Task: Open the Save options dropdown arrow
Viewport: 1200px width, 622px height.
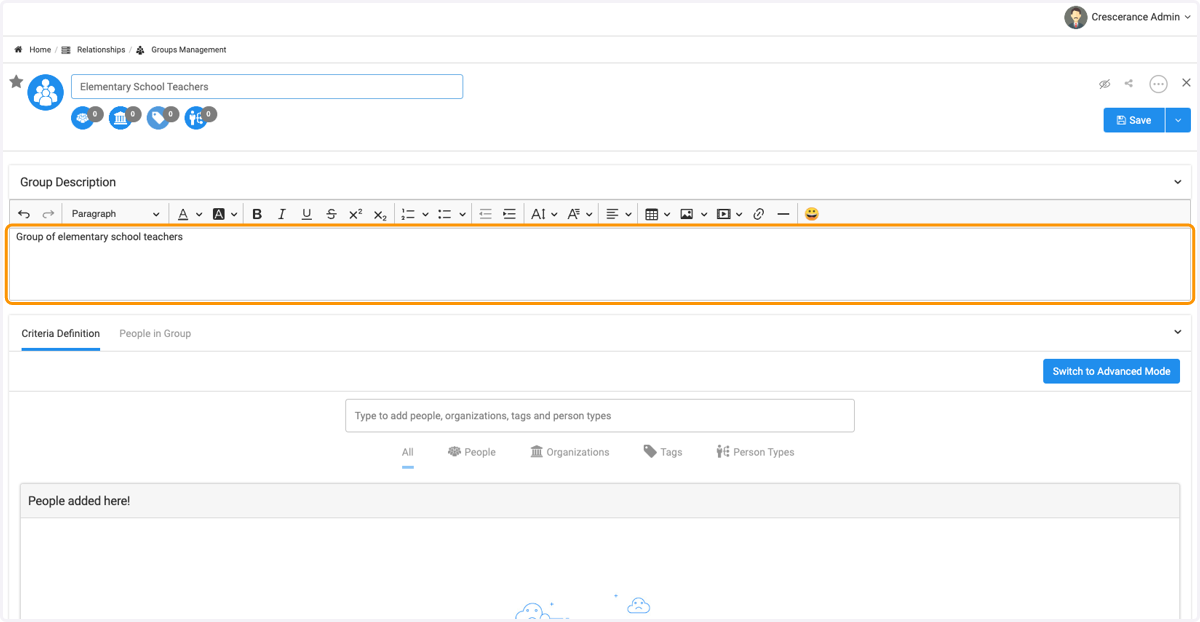Action: (1178, 120)
